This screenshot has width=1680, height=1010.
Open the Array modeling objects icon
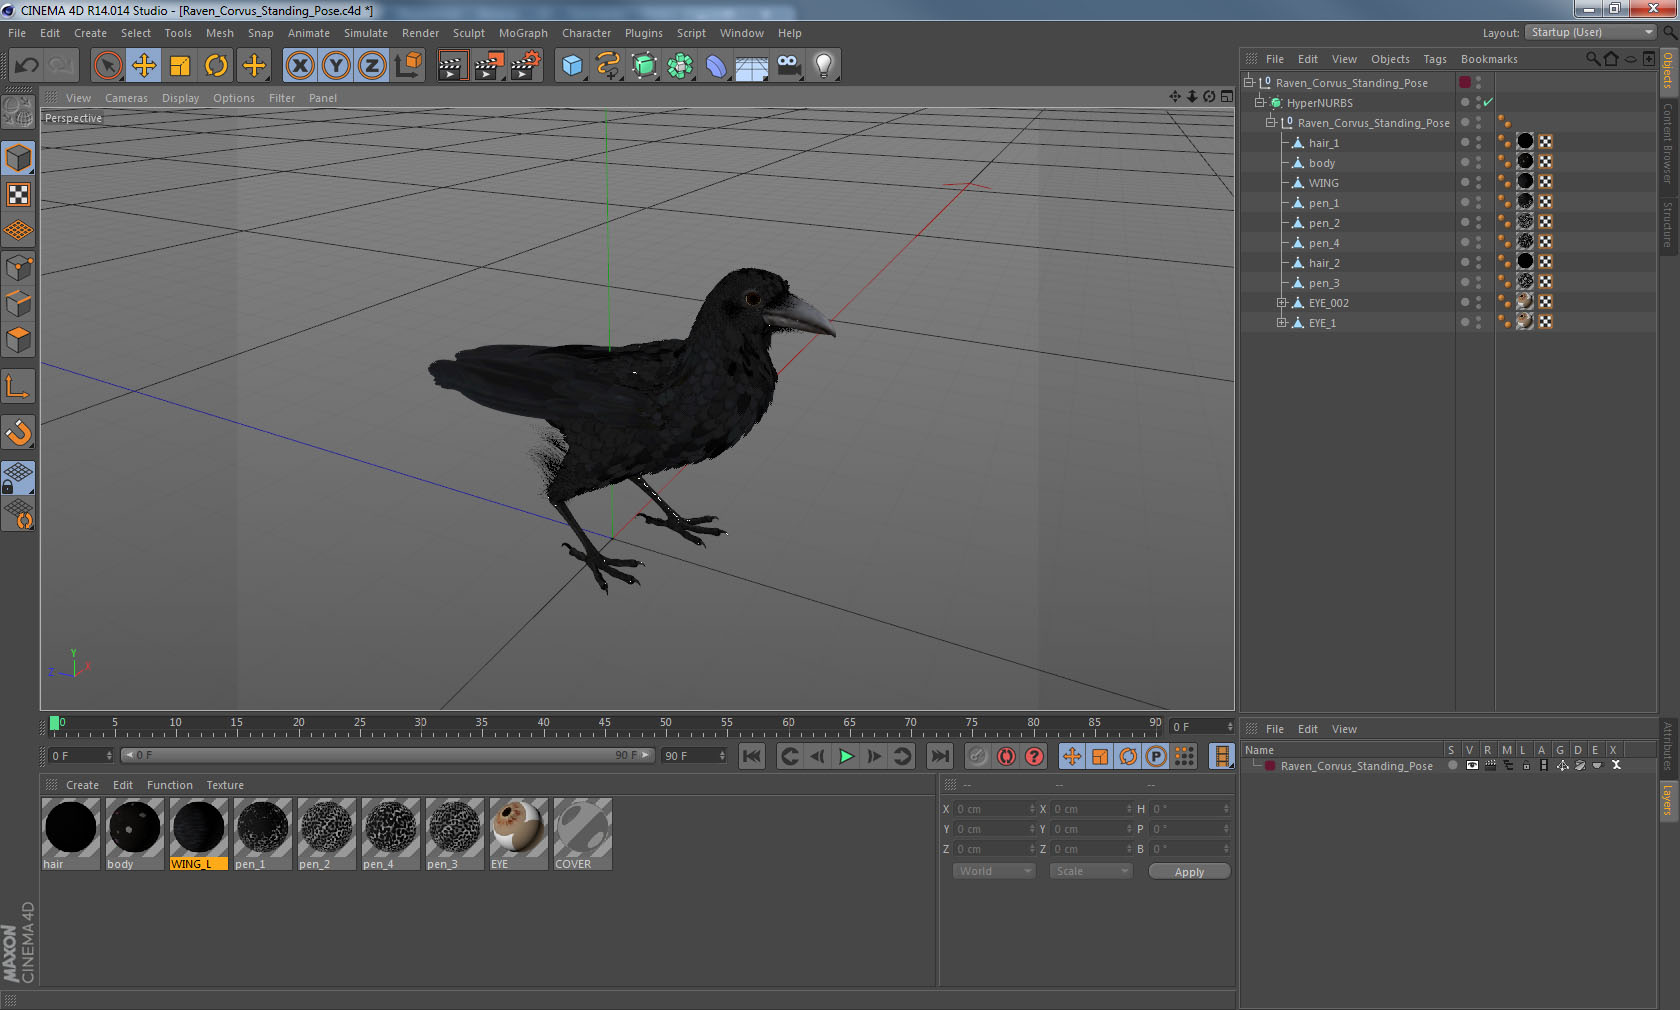pos(680,66)
